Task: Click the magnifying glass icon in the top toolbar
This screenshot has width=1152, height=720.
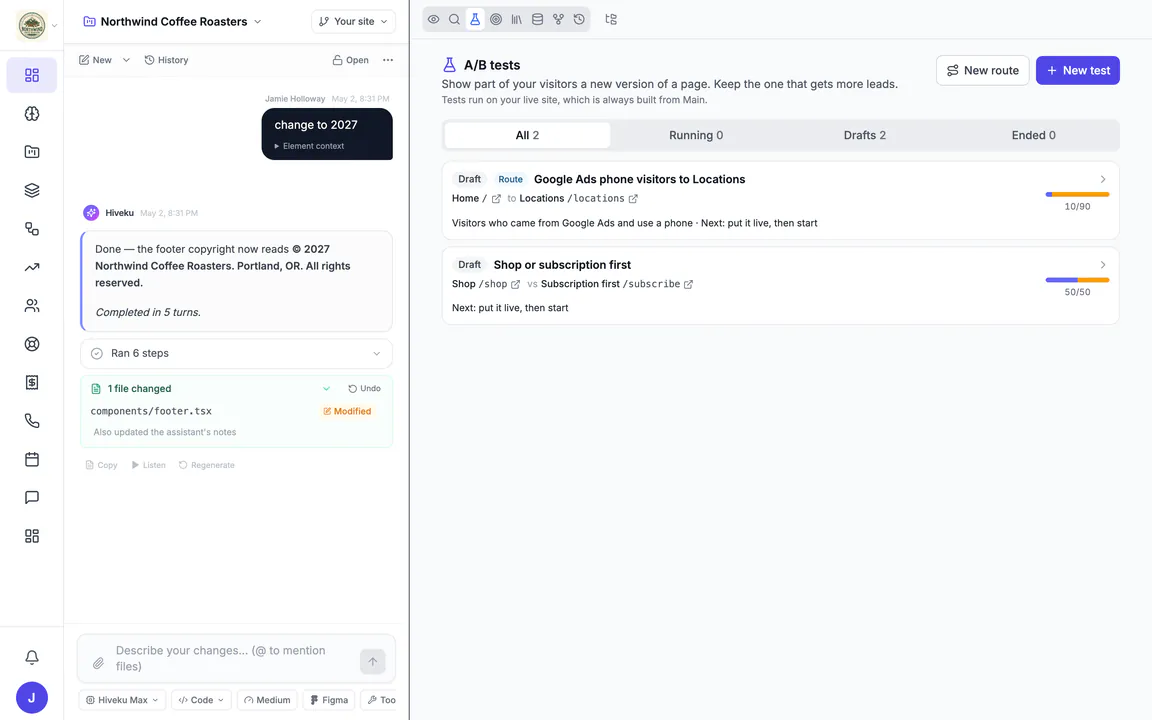Action: [454, 20]
